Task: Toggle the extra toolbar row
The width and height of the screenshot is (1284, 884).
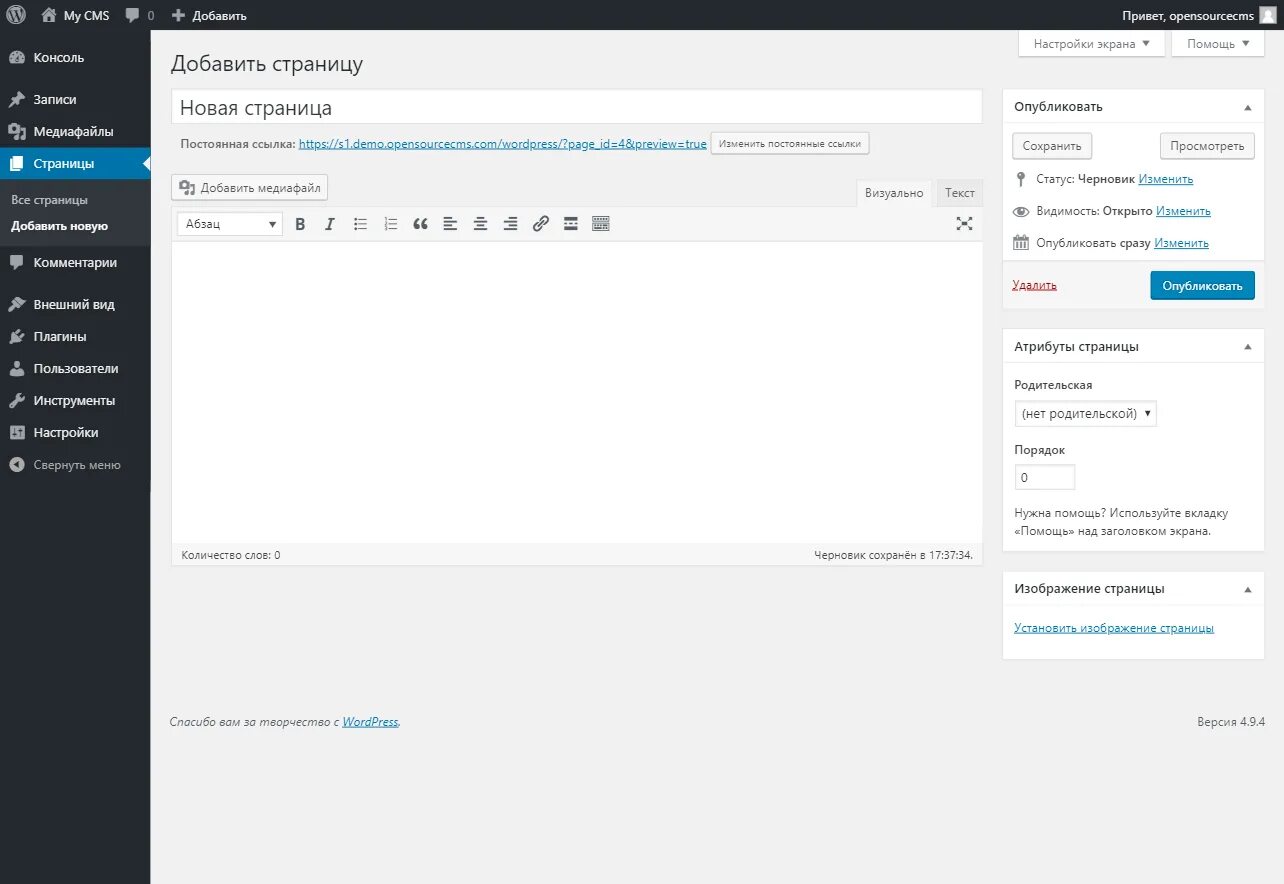Action: 601,224
